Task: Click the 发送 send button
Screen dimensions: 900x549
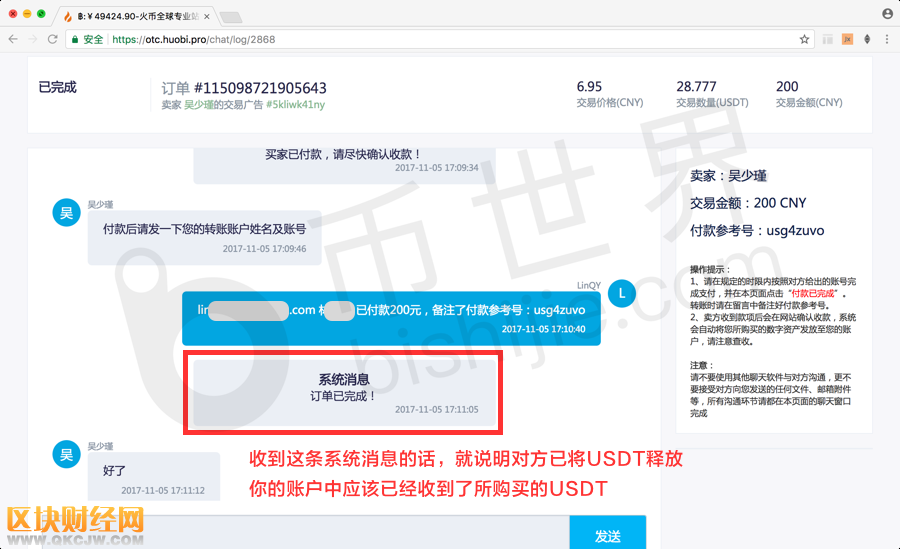Action: click(x=608, y=534)
